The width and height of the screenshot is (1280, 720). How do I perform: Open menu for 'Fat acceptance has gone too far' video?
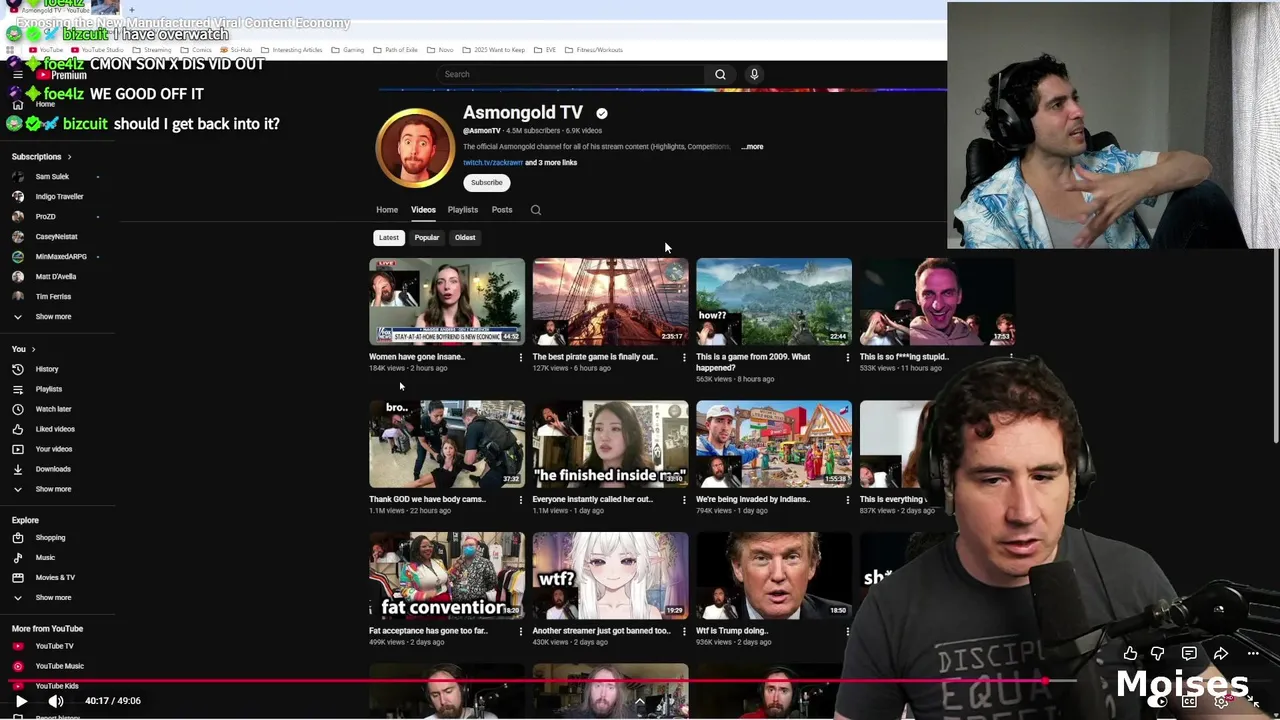pyautogui.click(x=520, y=632)
